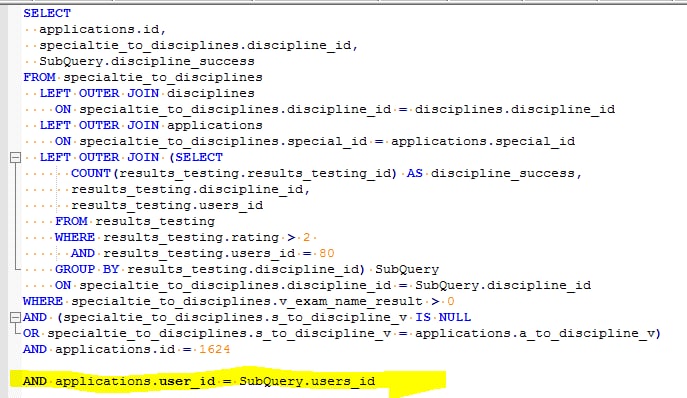Click specialtie_to_disciplines.discipline_id, in select list

coord(198,45)
